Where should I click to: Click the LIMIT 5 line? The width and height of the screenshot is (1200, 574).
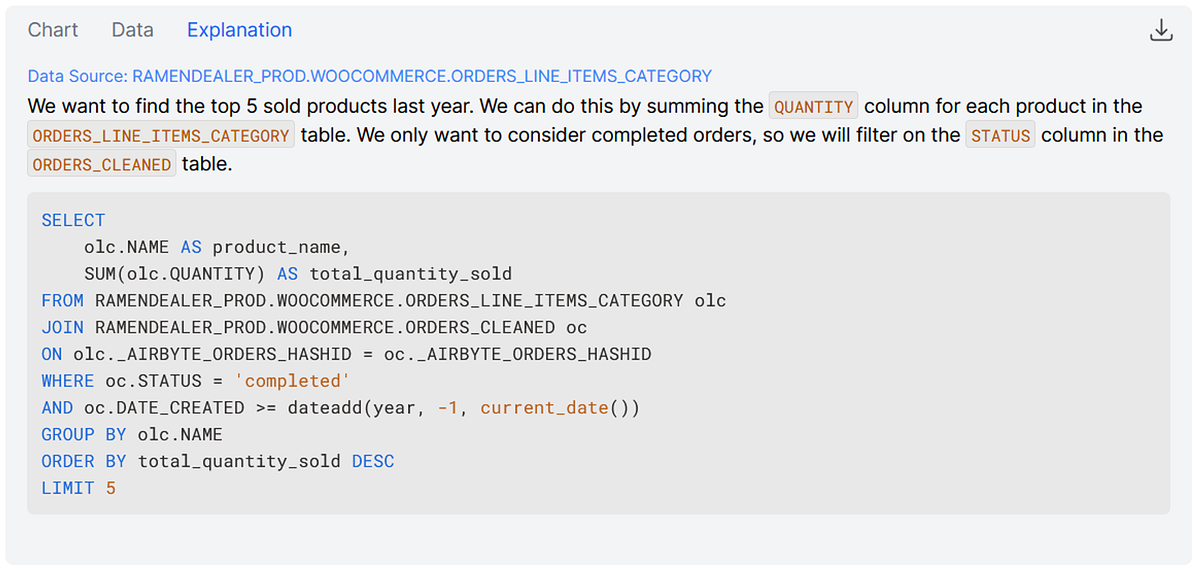pyautogui.click(x=79, y=488)
